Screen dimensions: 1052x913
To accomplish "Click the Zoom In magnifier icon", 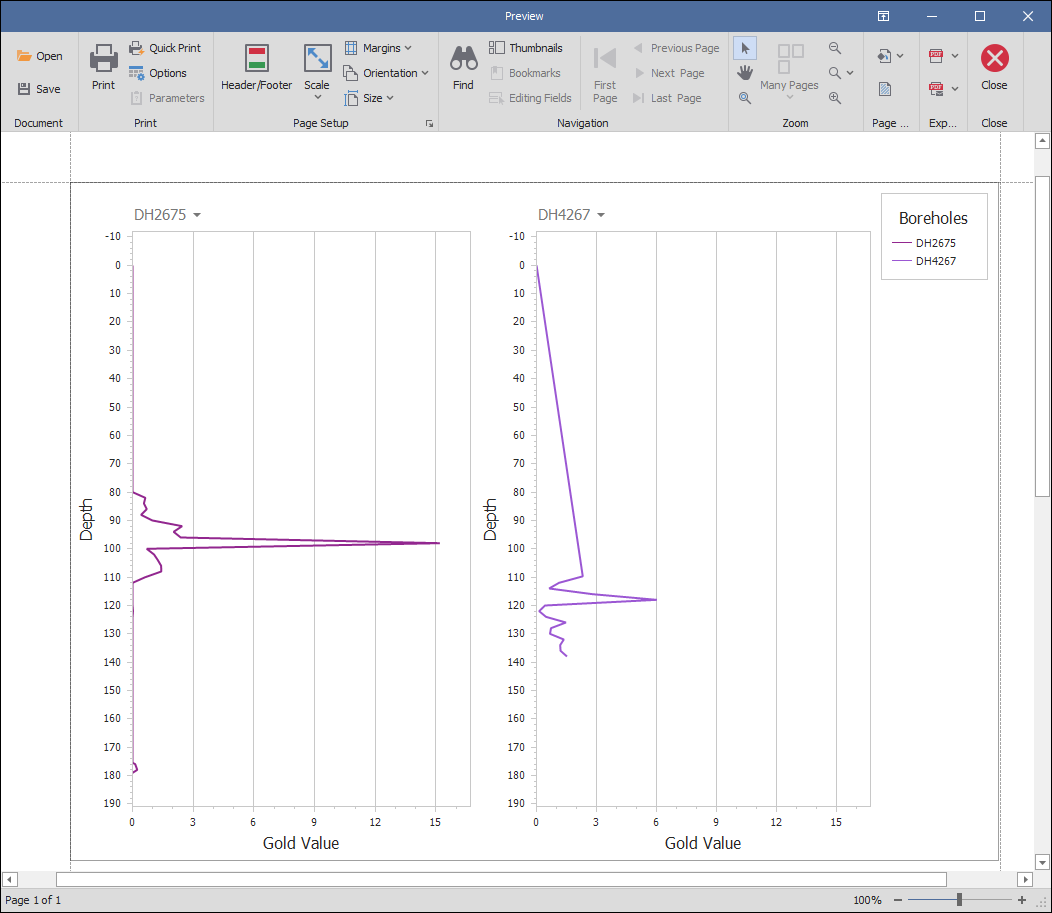I will tap(835, 98).
